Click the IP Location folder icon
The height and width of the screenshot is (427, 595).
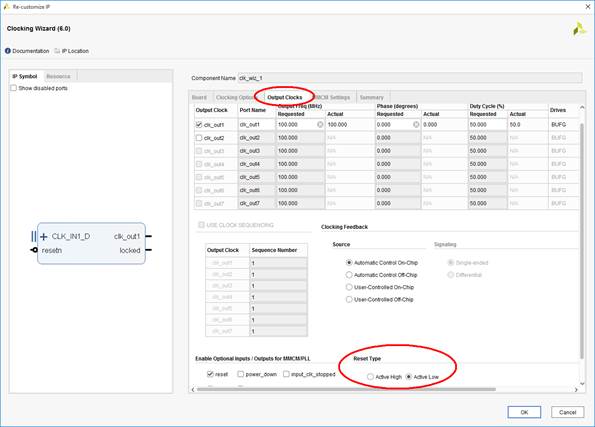(x=57, y=51)
